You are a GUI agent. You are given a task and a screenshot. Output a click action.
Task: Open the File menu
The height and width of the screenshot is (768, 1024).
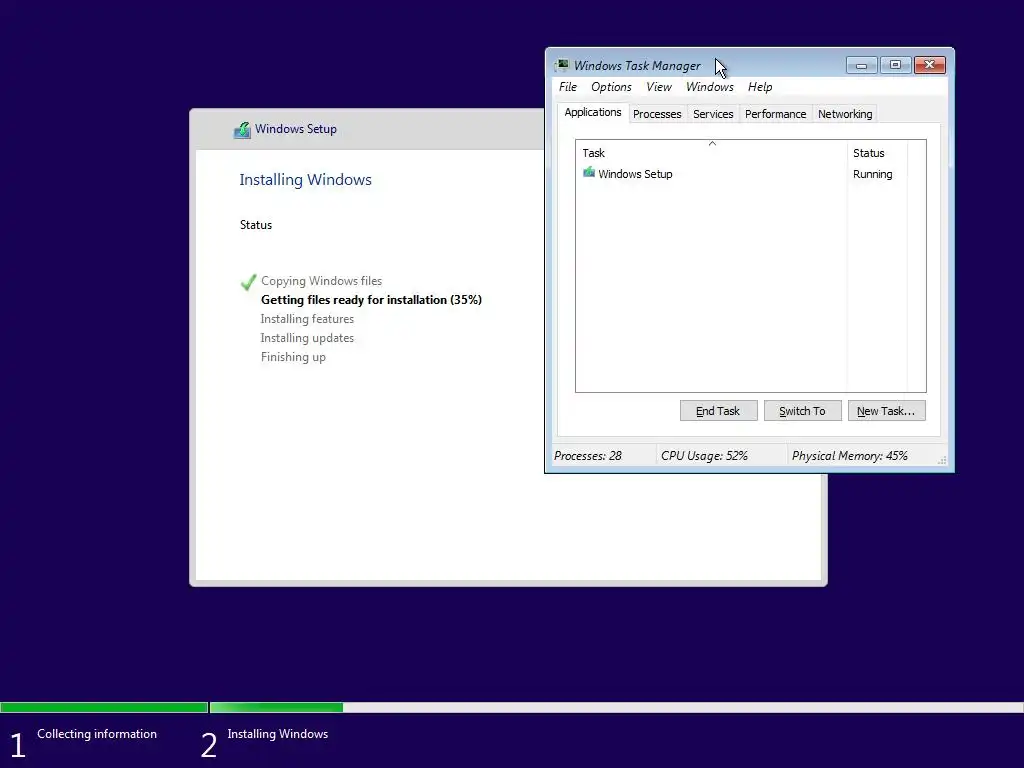[x=568, y=87]
